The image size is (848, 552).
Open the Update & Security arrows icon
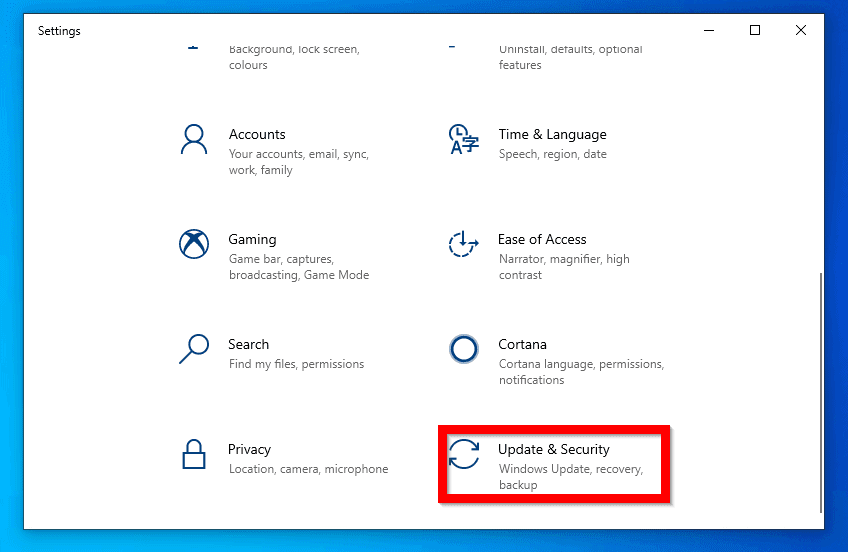click(463, 454)
